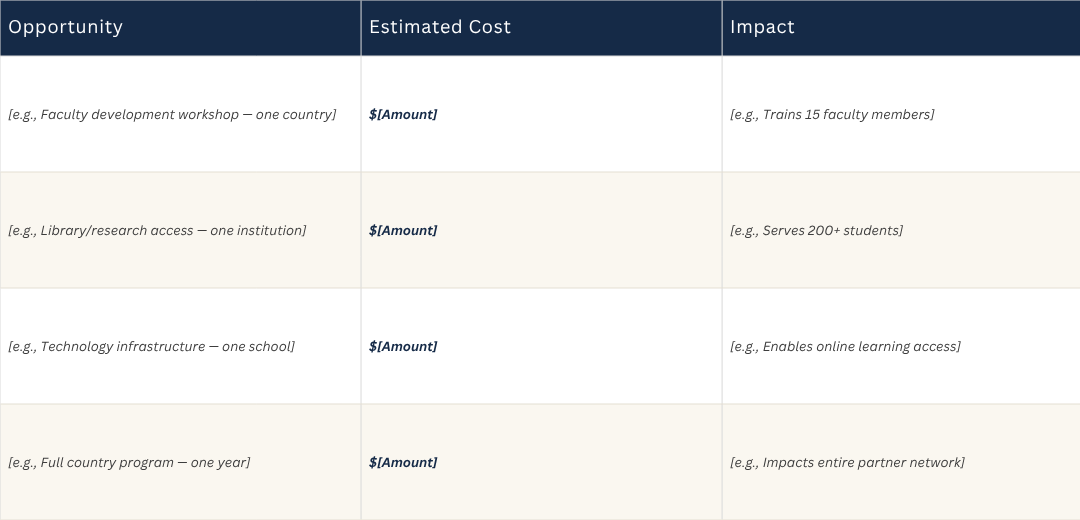The height and width of the screenshot is (520, 1080).
Task: Click the word Opportunity in the header
Action: 65,28
